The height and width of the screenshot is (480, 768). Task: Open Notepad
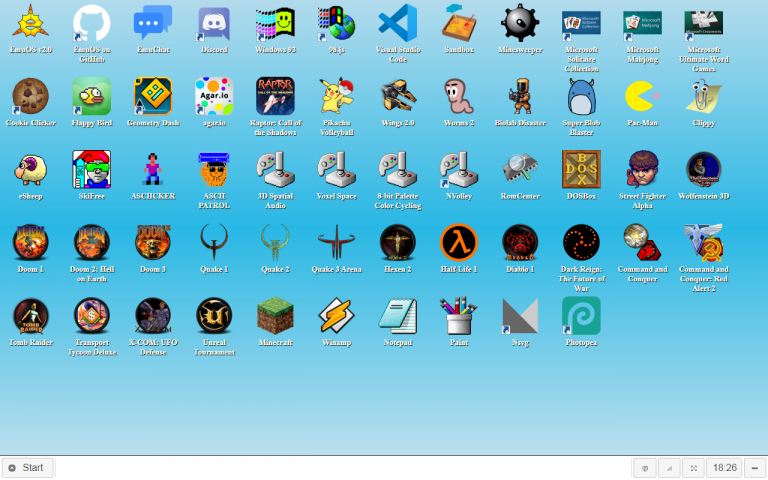[398, 316]
